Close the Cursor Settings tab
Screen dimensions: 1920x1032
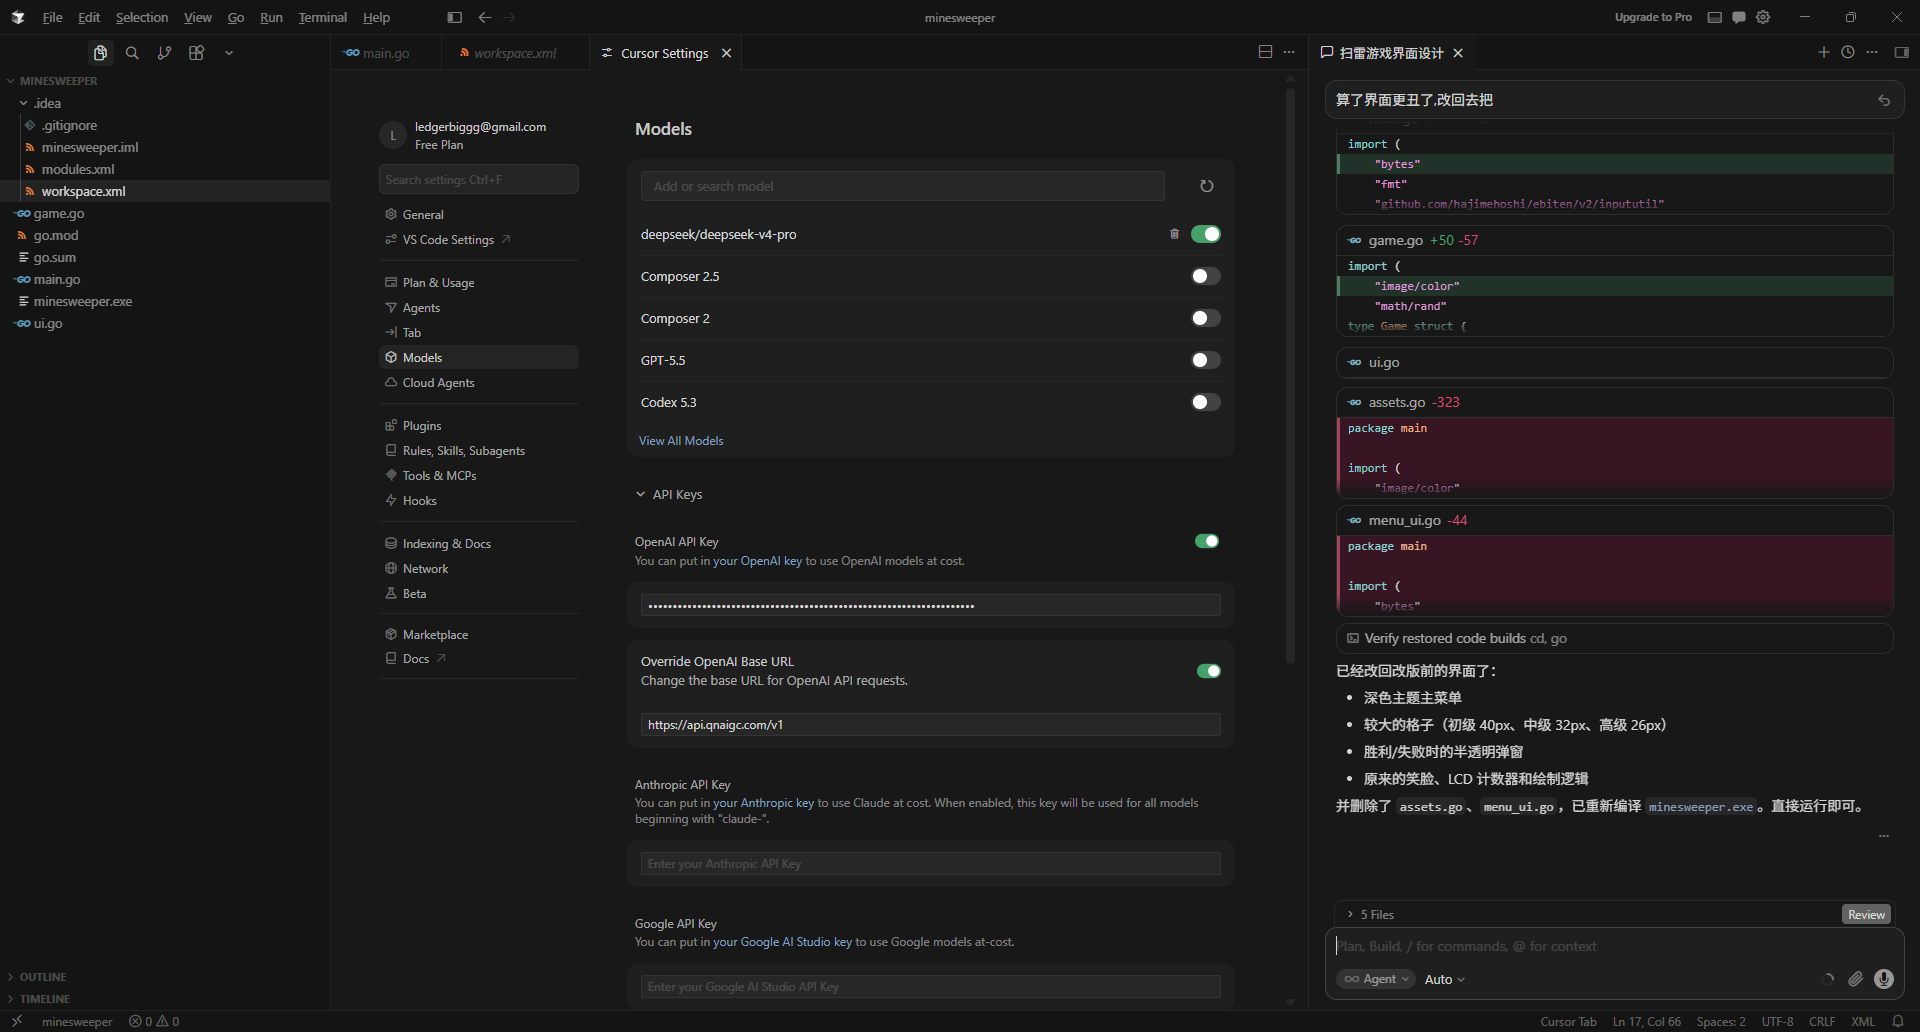(x=727, y=53)
